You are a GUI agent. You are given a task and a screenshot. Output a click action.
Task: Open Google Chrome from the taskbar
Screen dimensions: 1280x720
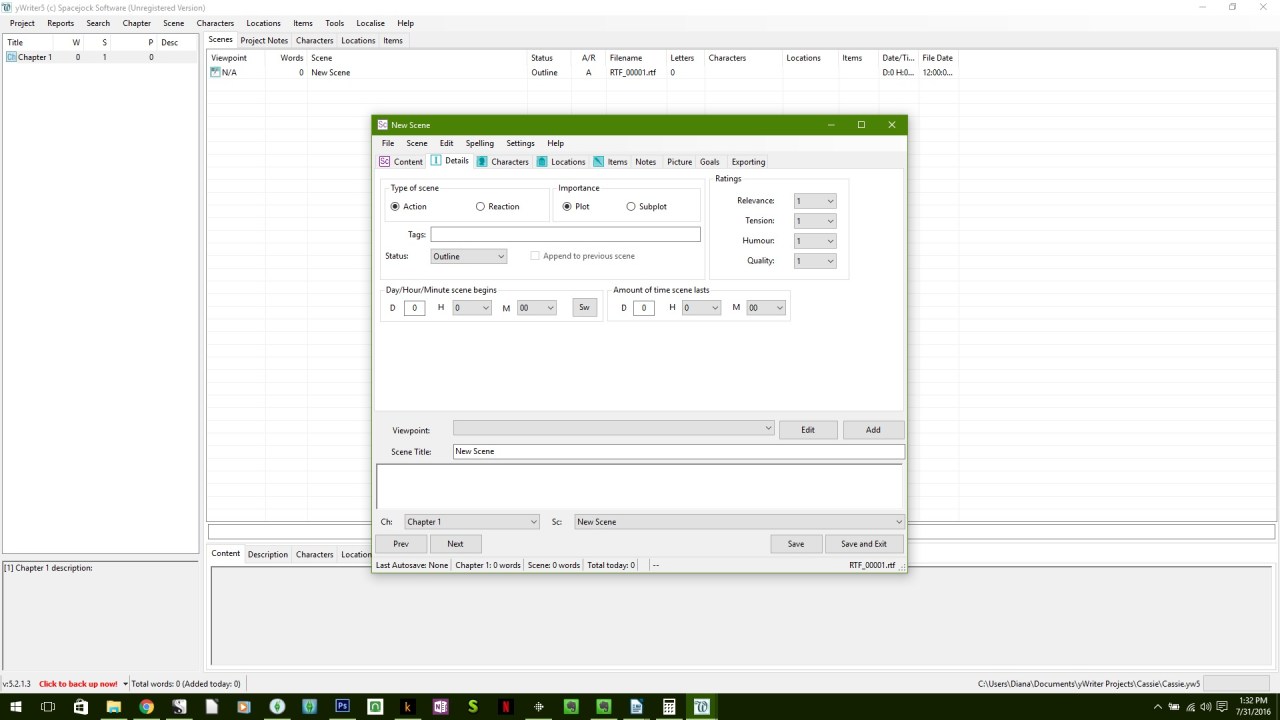[x=146, y=706]
